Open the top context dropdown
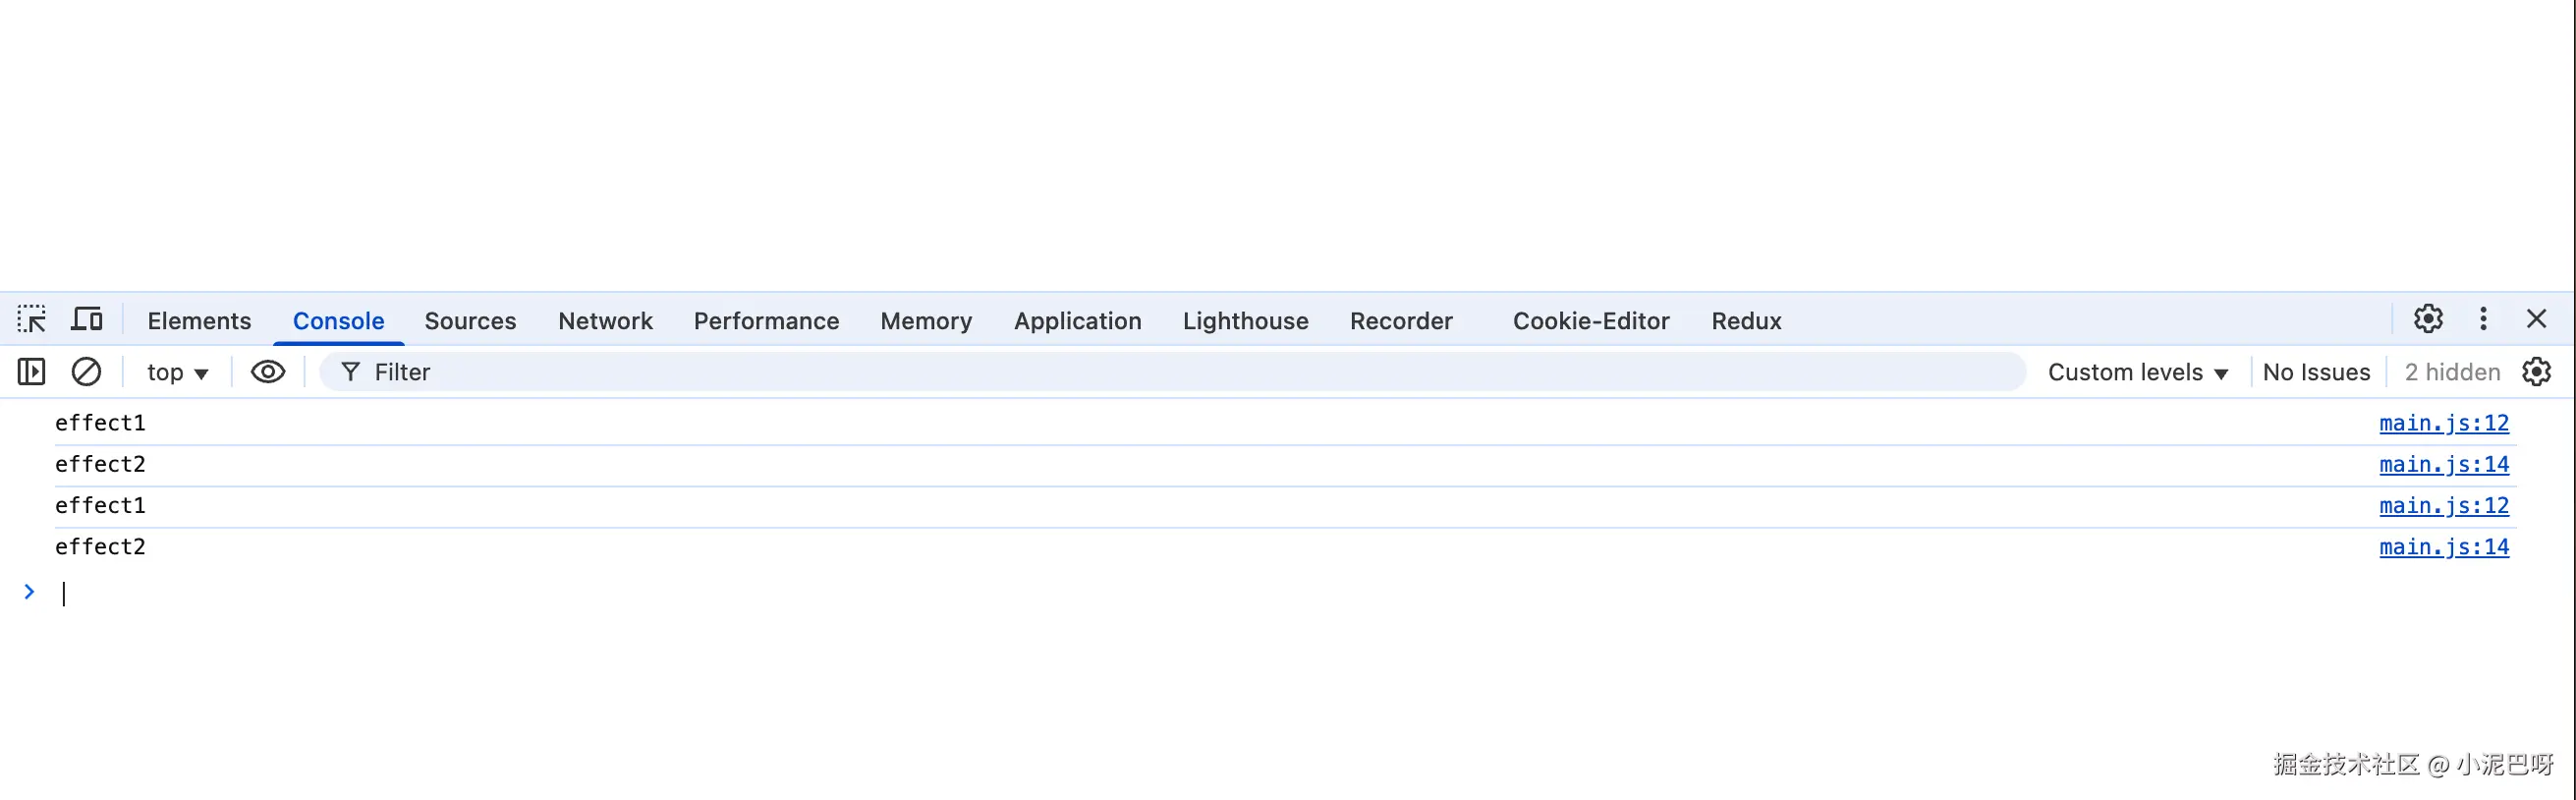This screenshot has height=800, width=2576. pos(177,372)
